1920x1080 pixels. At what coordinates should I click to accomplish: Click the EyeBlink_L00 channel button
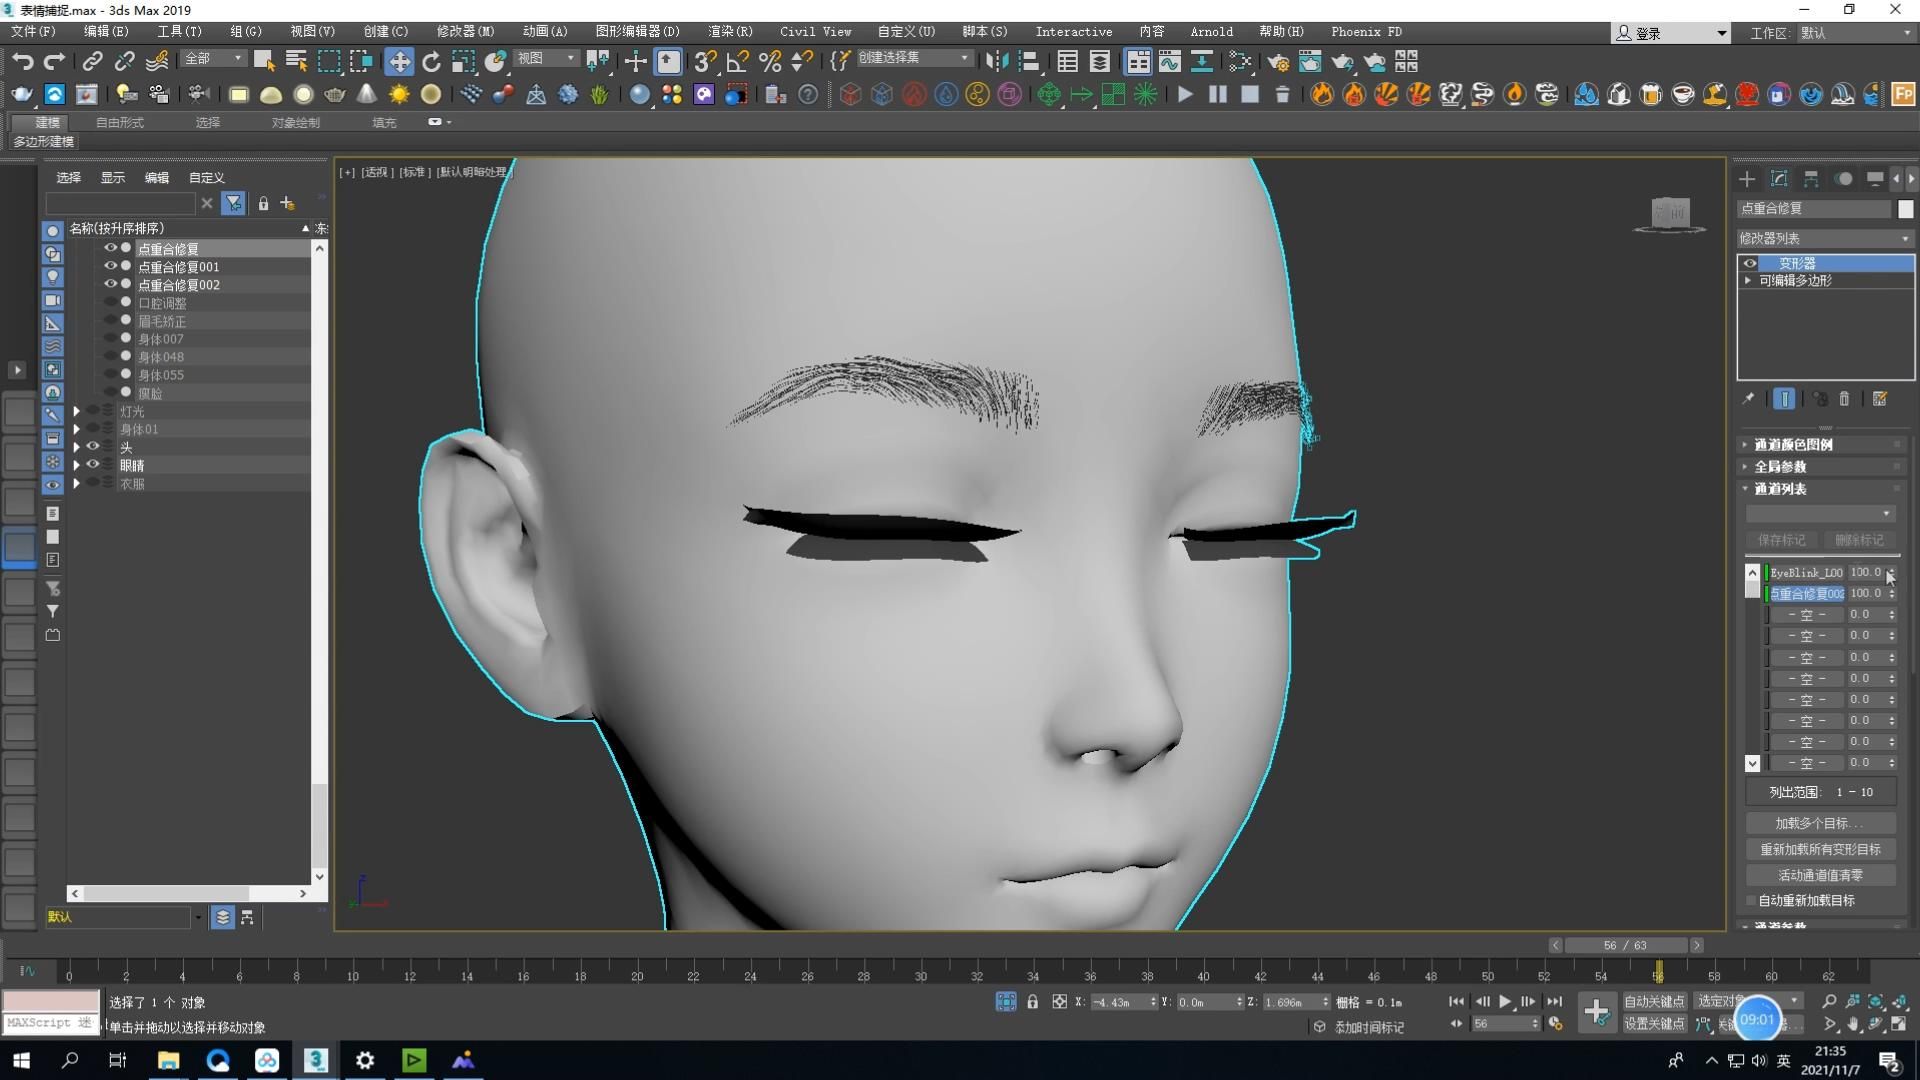[x=1806, y=573]
